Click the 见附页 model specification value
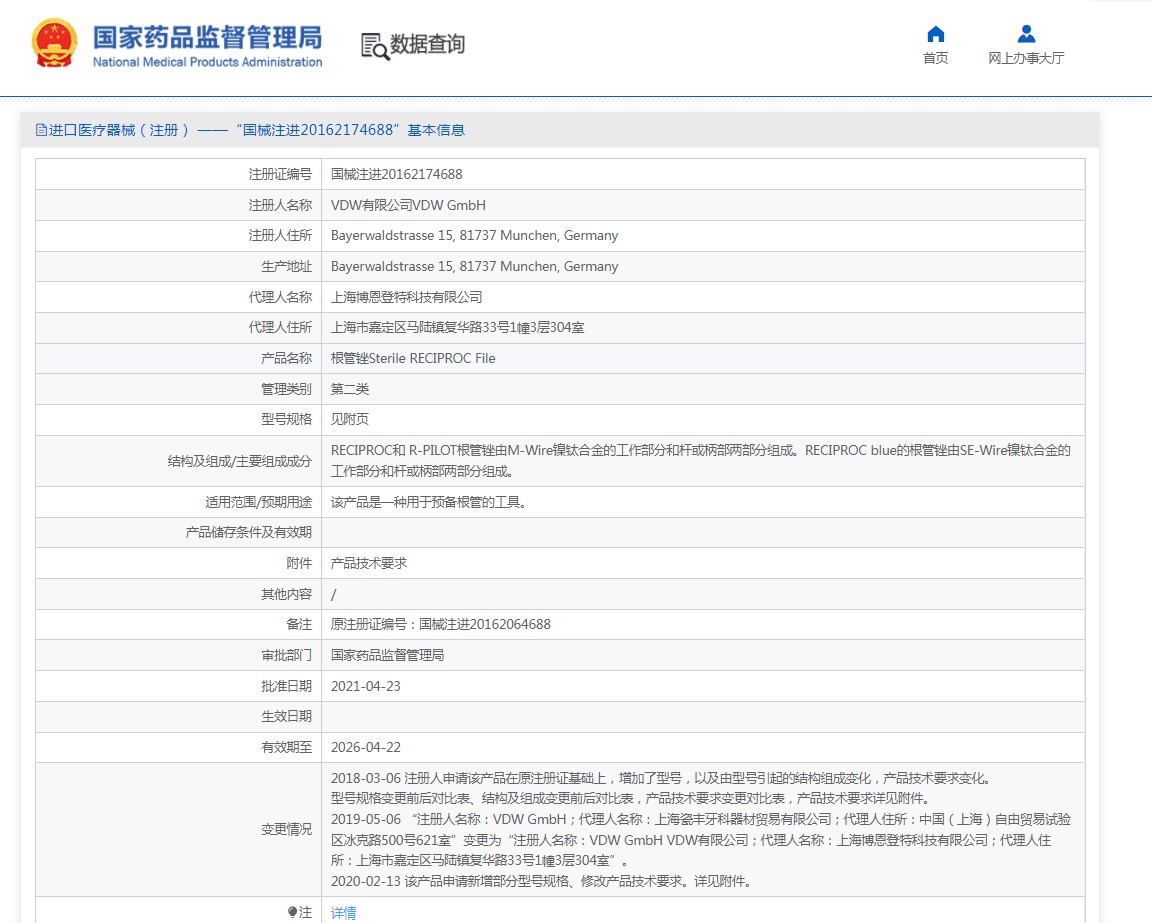Screen dimensions: 1152x923 (x=350, y=419)
